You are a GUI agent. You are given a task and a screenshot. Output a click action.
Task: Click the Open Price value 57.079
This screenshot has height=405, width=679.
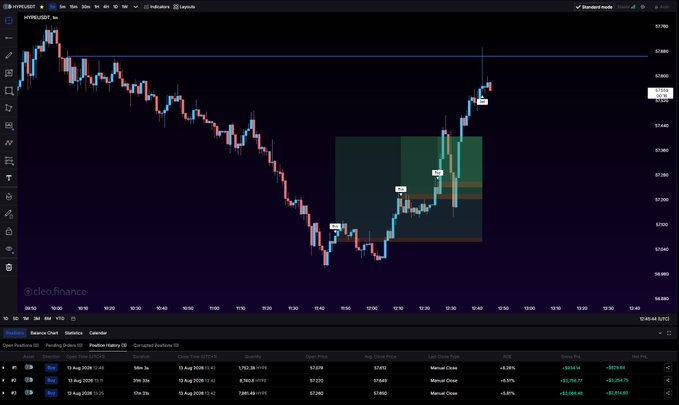[317, 368]
